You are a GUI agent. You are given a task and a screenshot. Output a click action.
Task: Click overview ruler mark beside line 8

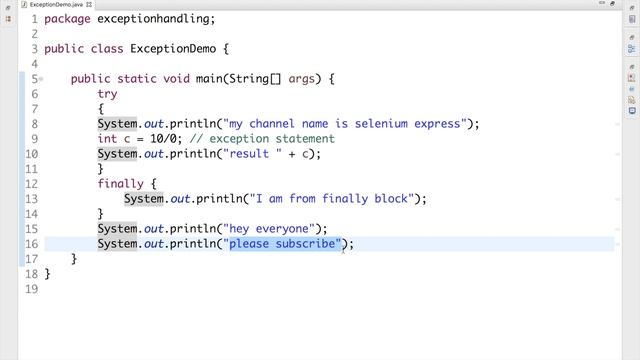point(618,124)
